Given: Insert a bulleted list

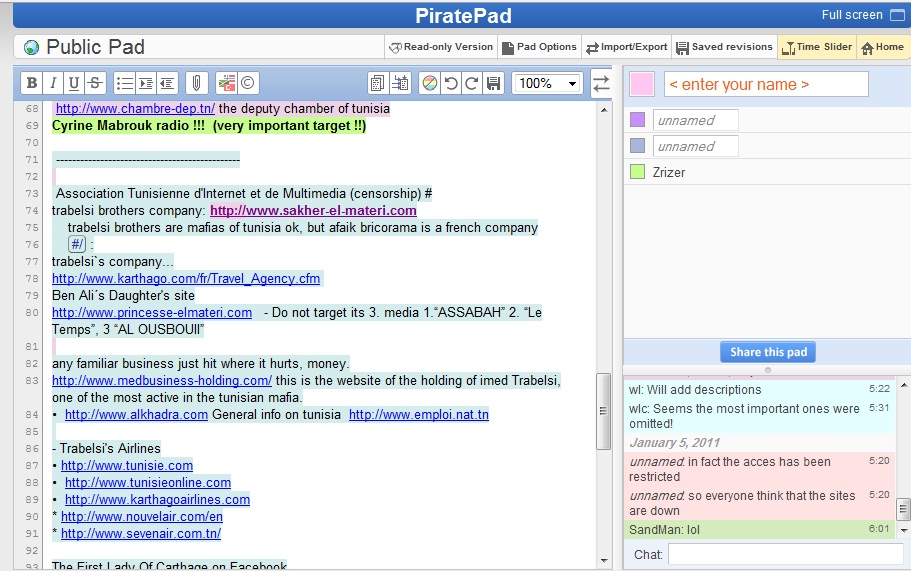Looking at the screenshot, I should pos(125,83).
